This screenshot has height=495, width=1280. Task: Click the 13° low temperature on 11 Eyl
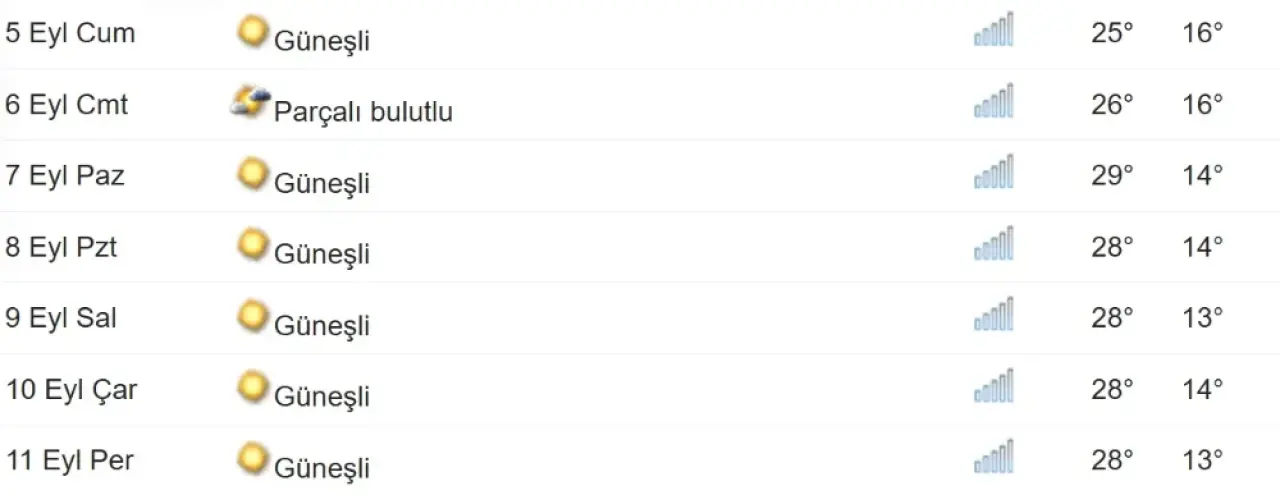pos(1203,460)
